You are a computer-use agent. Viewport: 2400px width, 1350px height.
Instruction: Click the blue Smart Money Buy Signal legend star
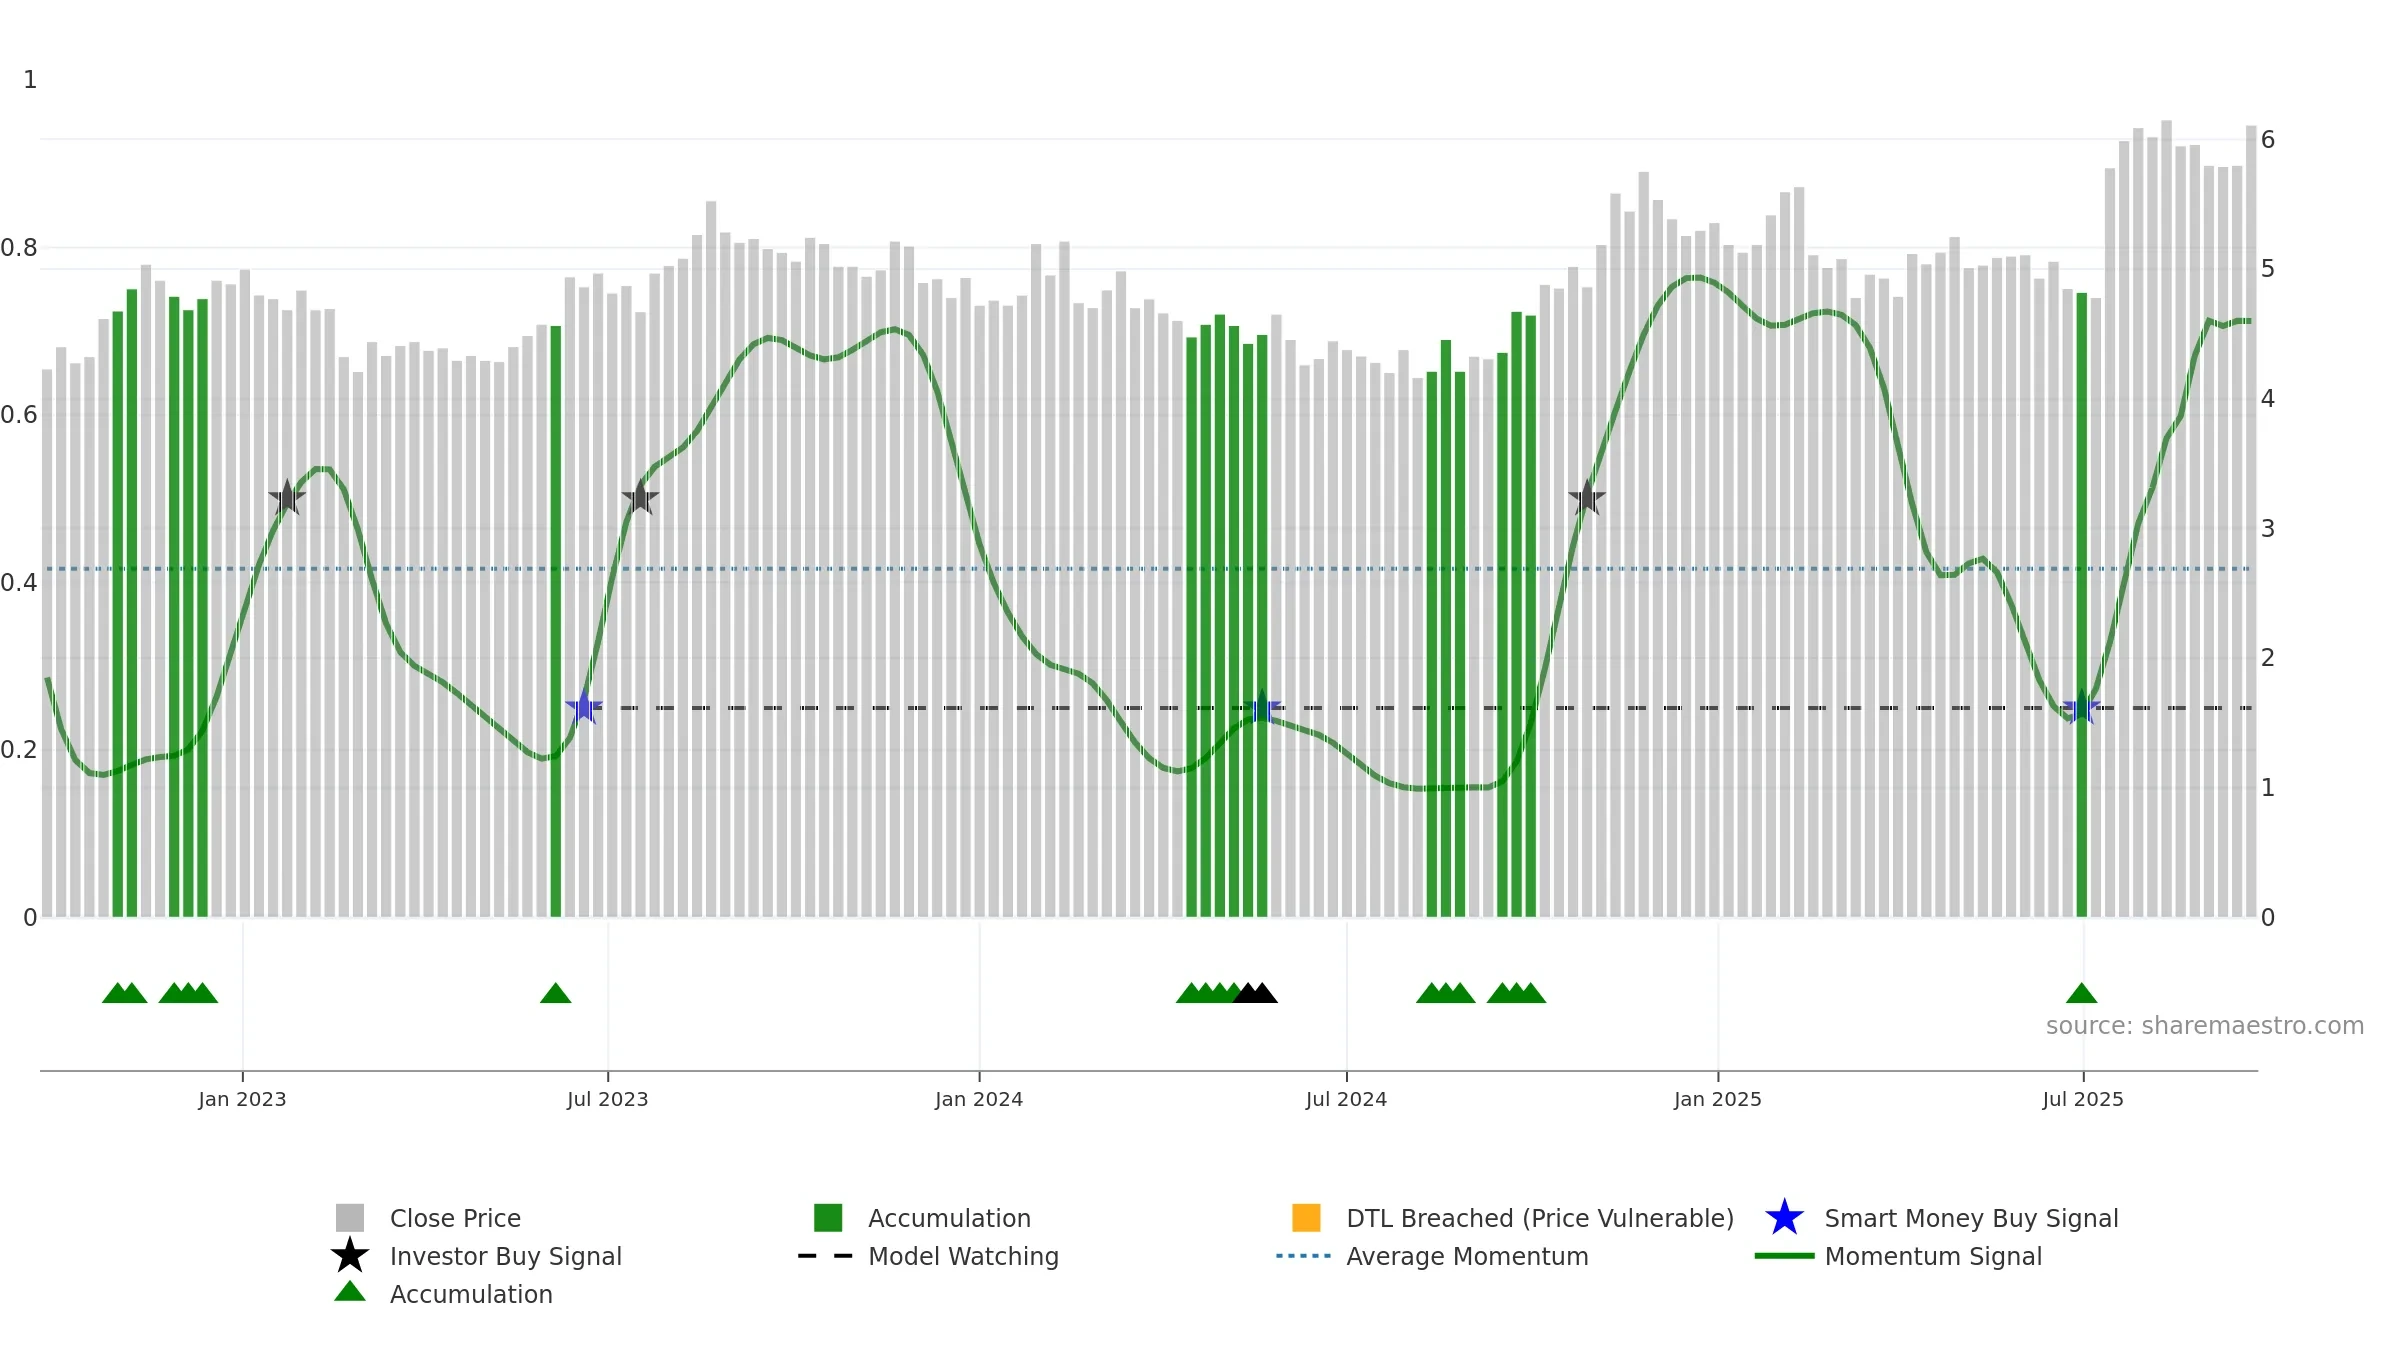pos(1784,1218)
